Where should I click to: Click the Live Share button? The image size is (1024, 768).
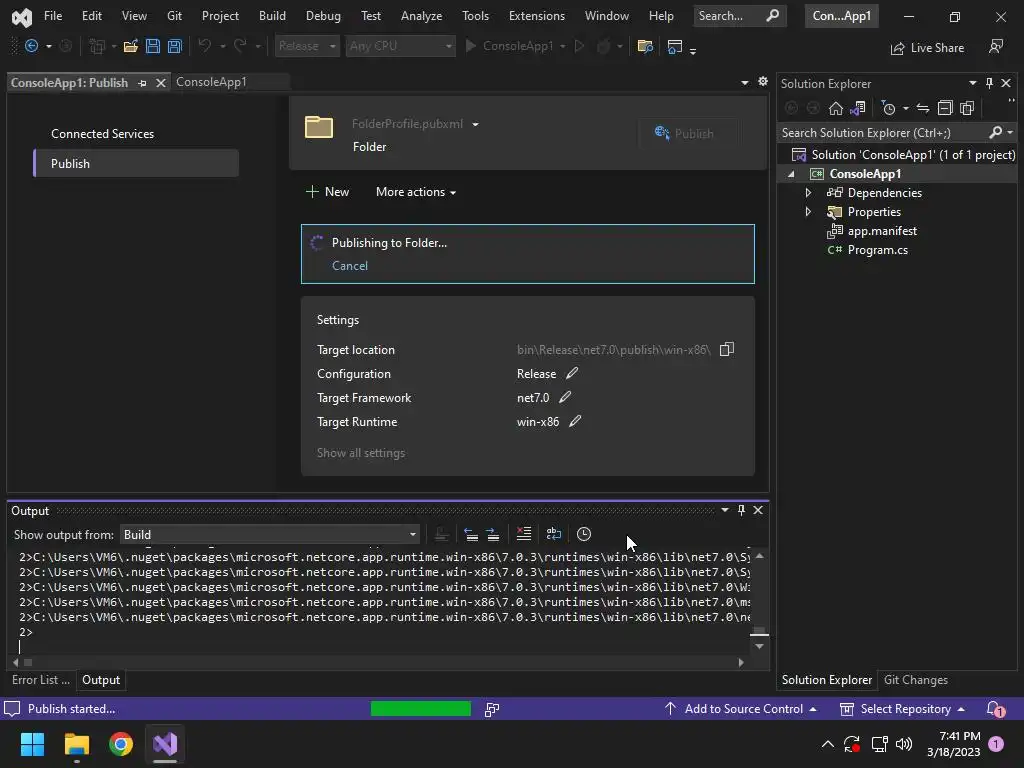pyautogui.click(x=927, y=48)
